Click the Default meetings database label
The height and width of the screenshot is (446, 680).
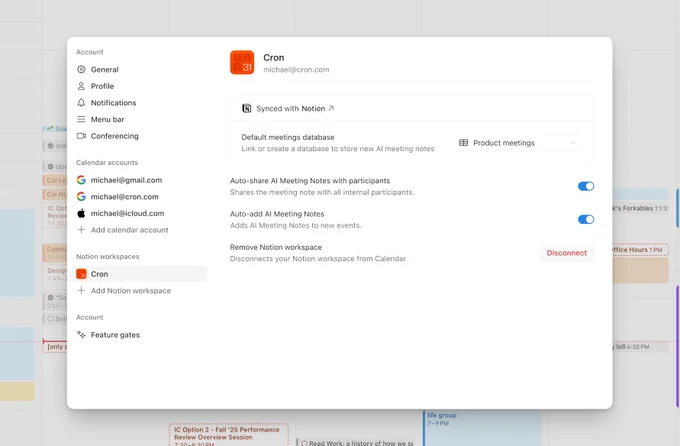point(288,137)
